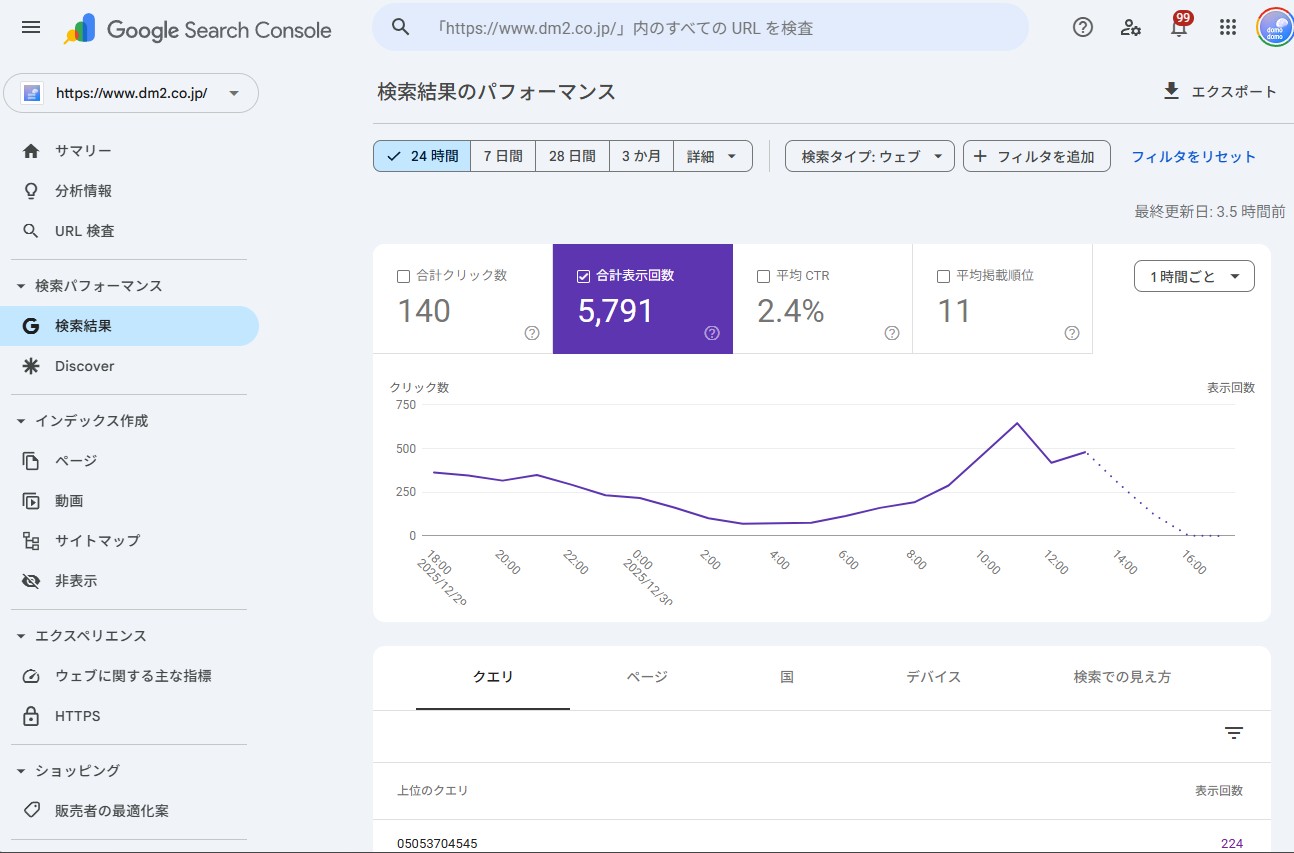This screenshot has width=1294, height=853.
Task: Open the notifications bell with 99 alerts
Action: pyautogui.click(x=1179, y=27)
